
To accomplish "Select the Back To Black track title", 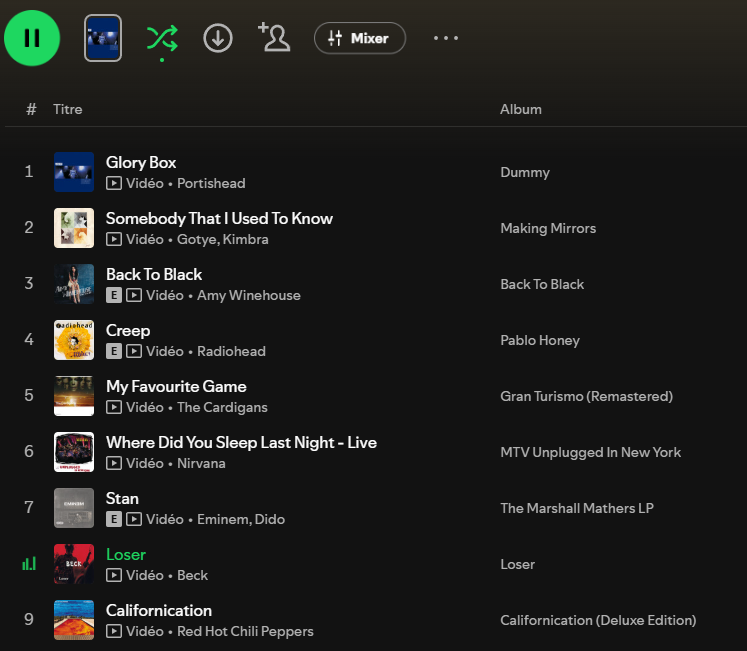I will (x=154, y=275).
